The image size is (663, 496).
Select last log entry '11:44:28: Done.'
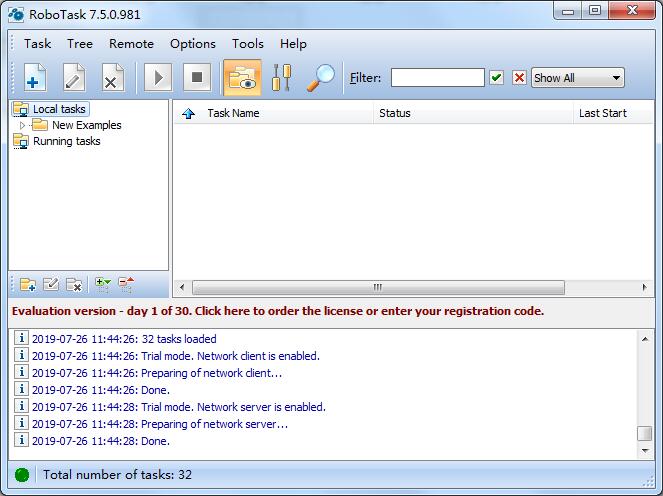(101, 441)
